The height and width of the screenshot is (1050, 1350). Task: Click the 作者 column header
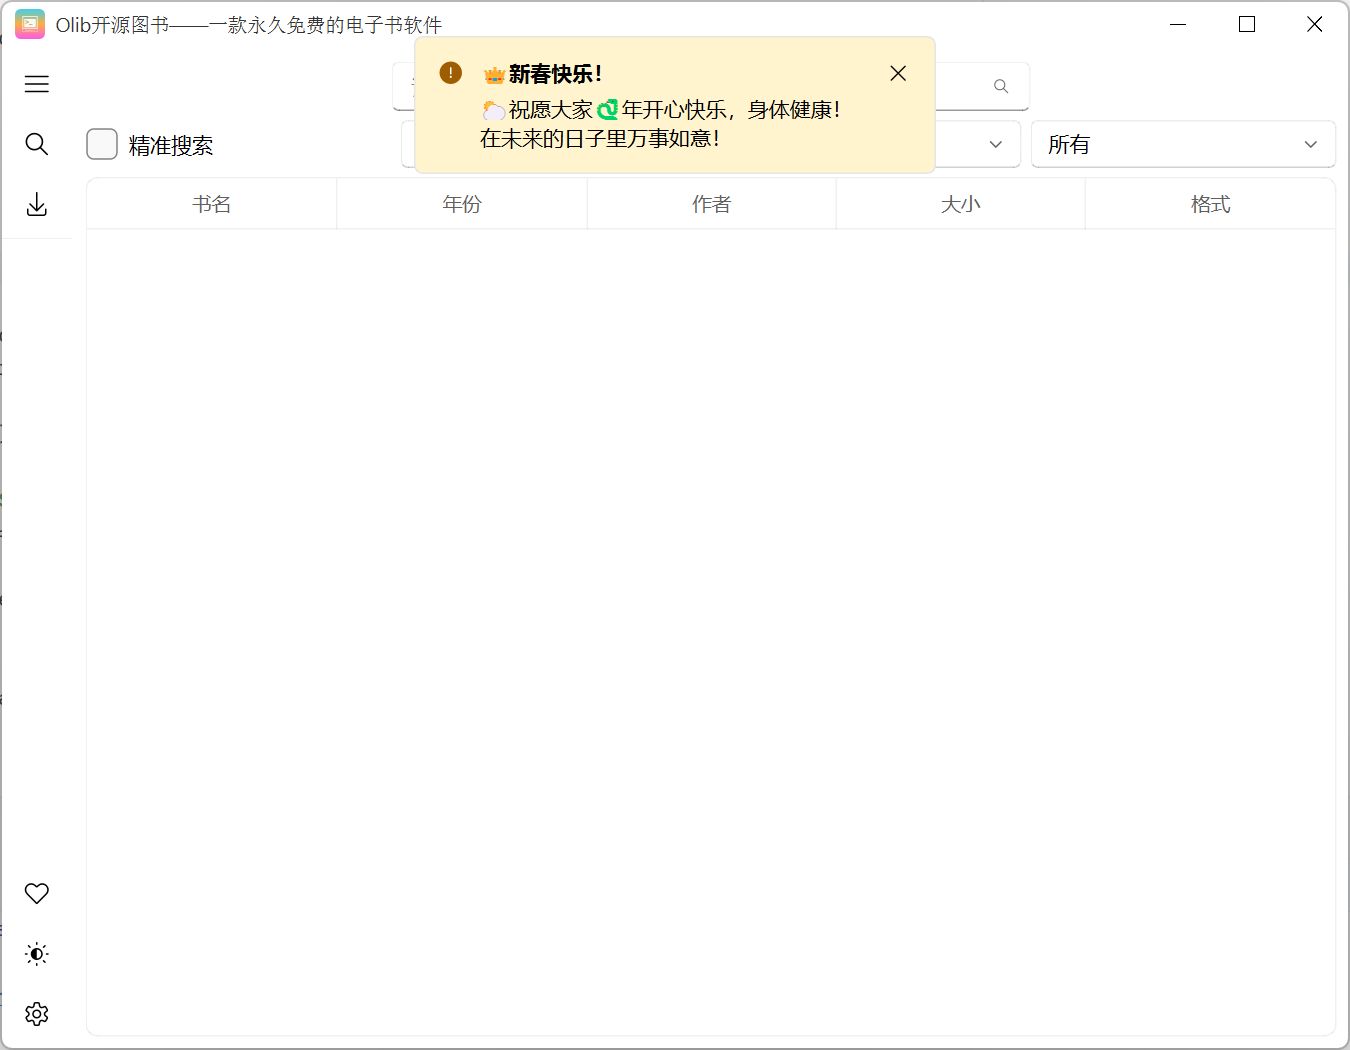pyautogui.click(x=711, y=203)
